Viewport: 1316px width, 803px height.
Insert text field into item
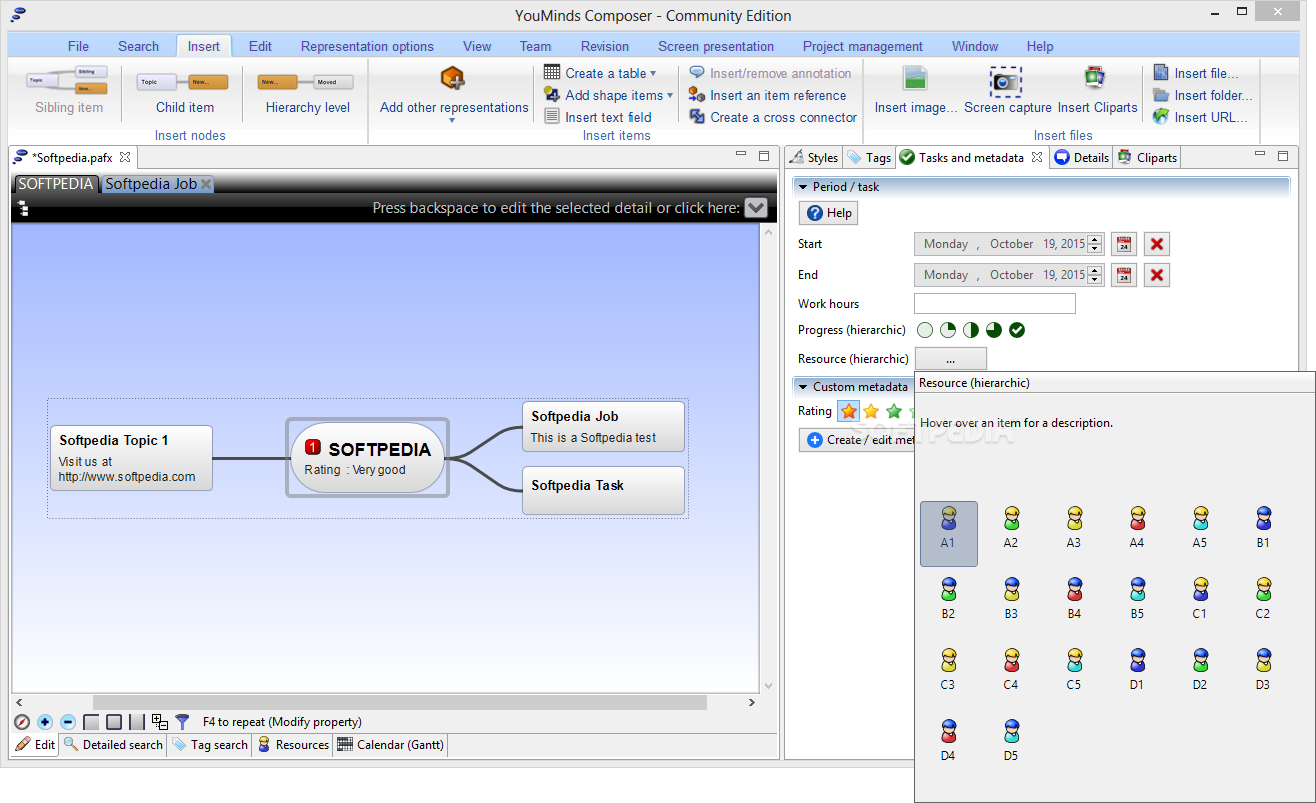598,117
